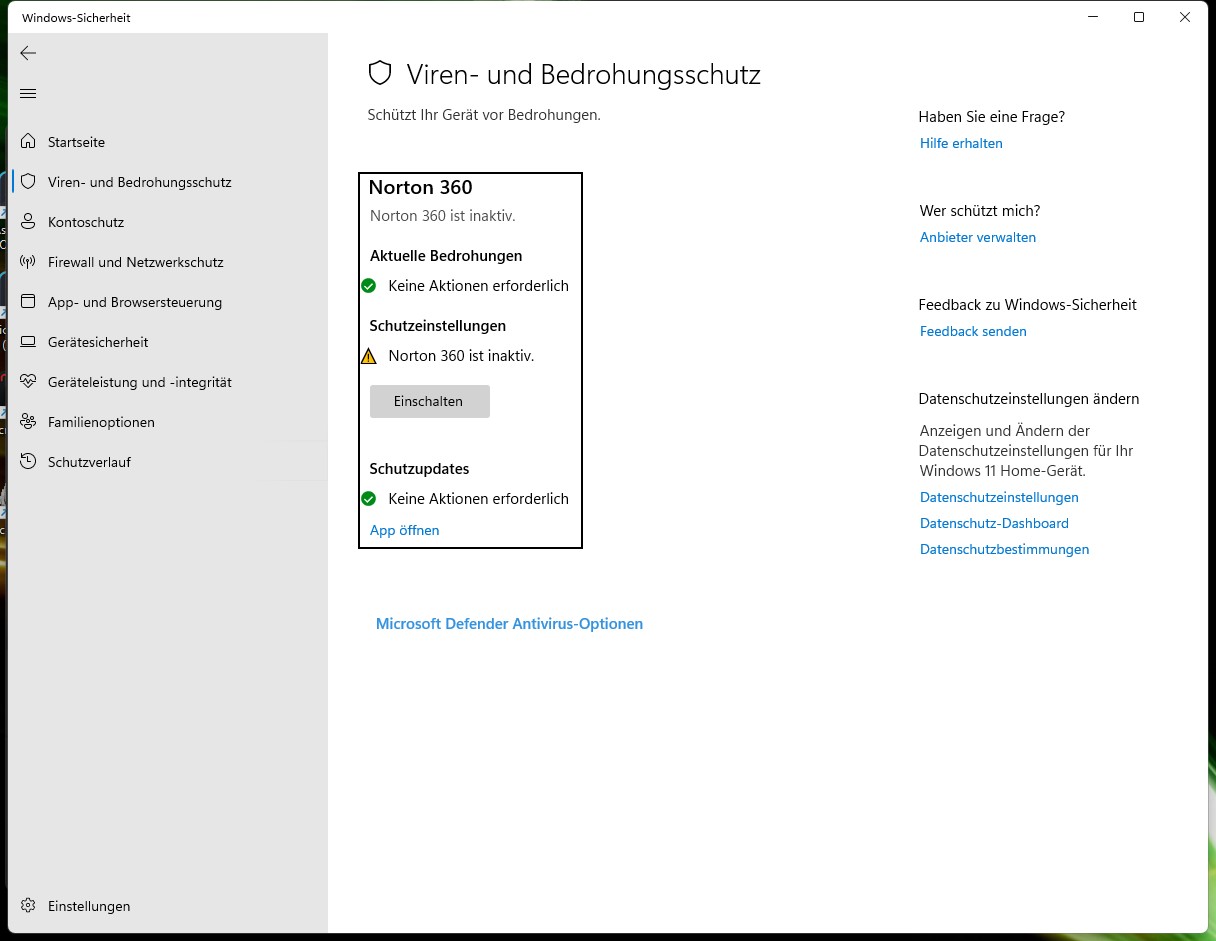
Task: Click the shield icon beside page title
Action: pyautogui.click(x=380, y=74)
